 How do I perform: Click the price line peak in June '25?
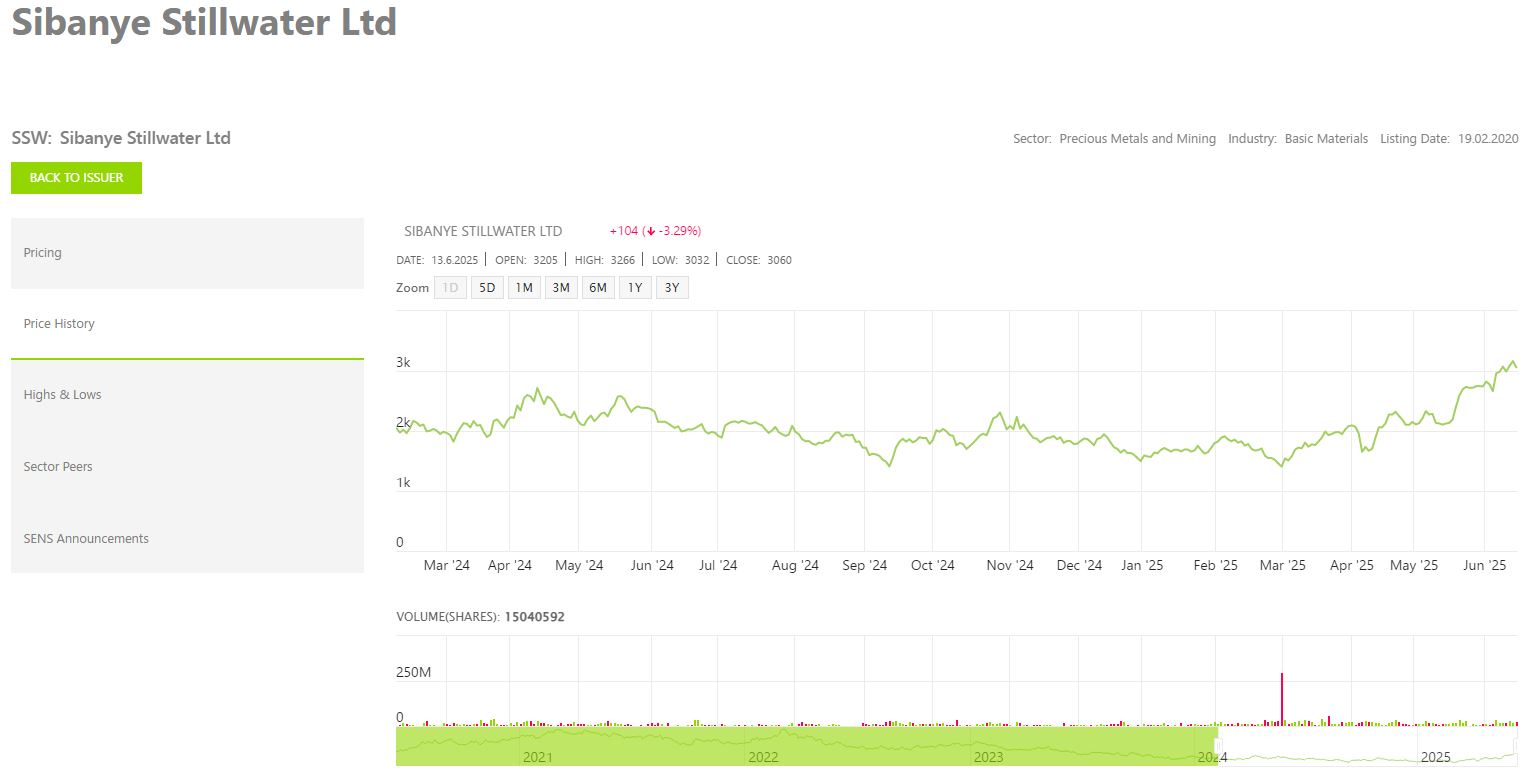(x=1513, y=361)
